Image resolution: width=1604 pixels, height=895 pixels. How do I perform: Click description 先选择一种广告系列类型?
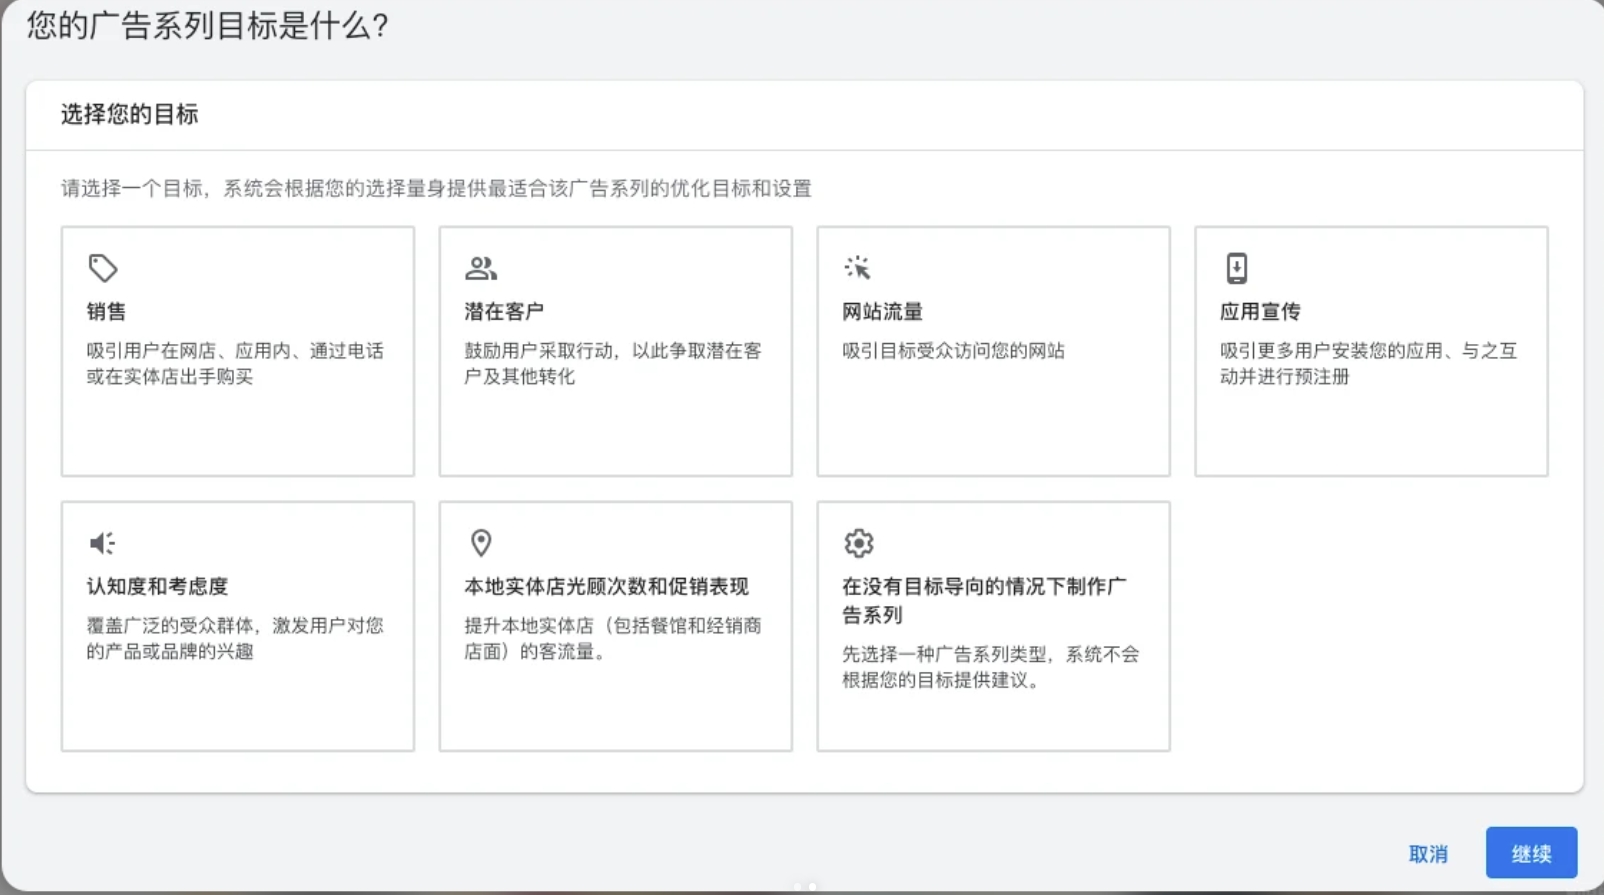(991, 668)
